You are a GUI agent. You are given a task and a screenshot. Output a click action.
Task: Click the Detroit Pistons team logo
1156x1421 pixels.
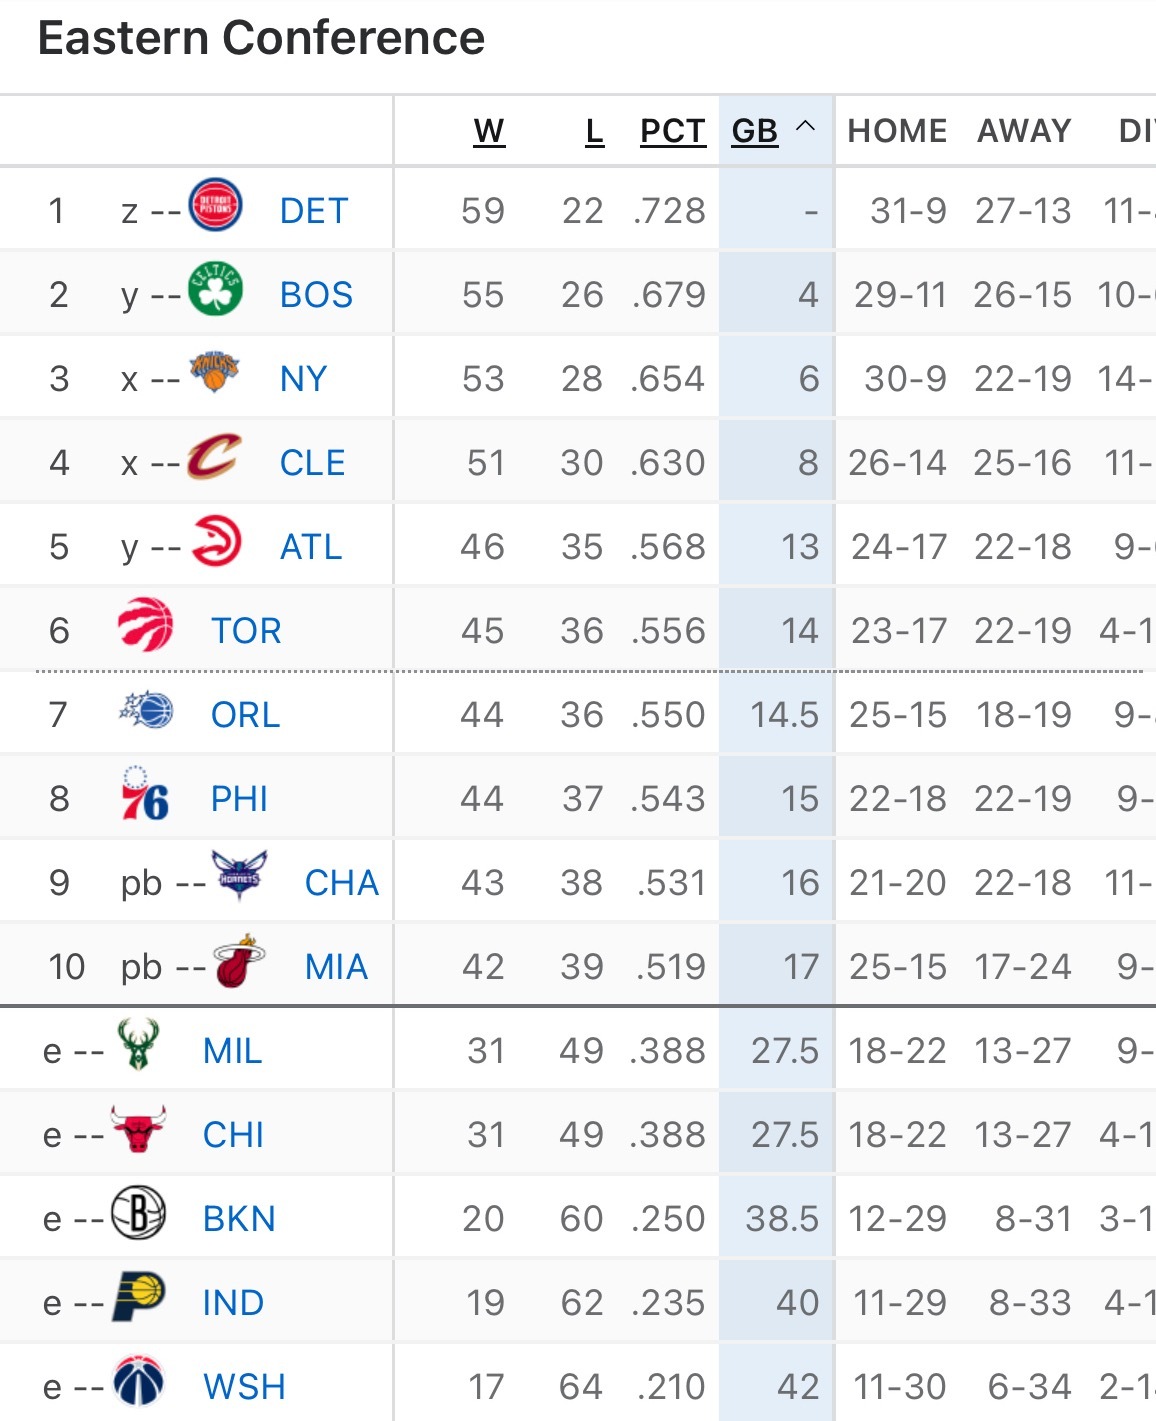[x=215, y=205]
